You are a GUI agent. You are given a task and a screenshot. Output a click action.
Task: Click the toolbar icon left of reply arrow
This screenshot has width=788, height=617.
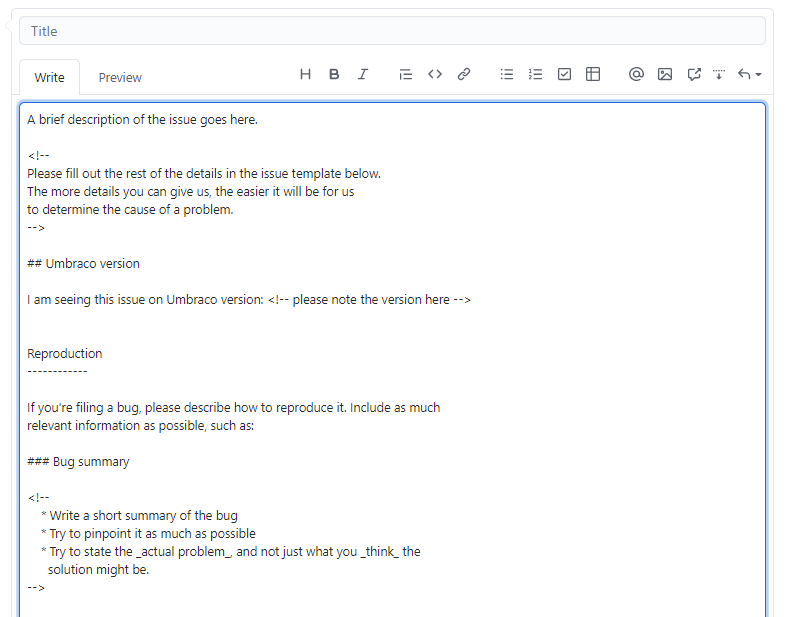coord(719,74)
